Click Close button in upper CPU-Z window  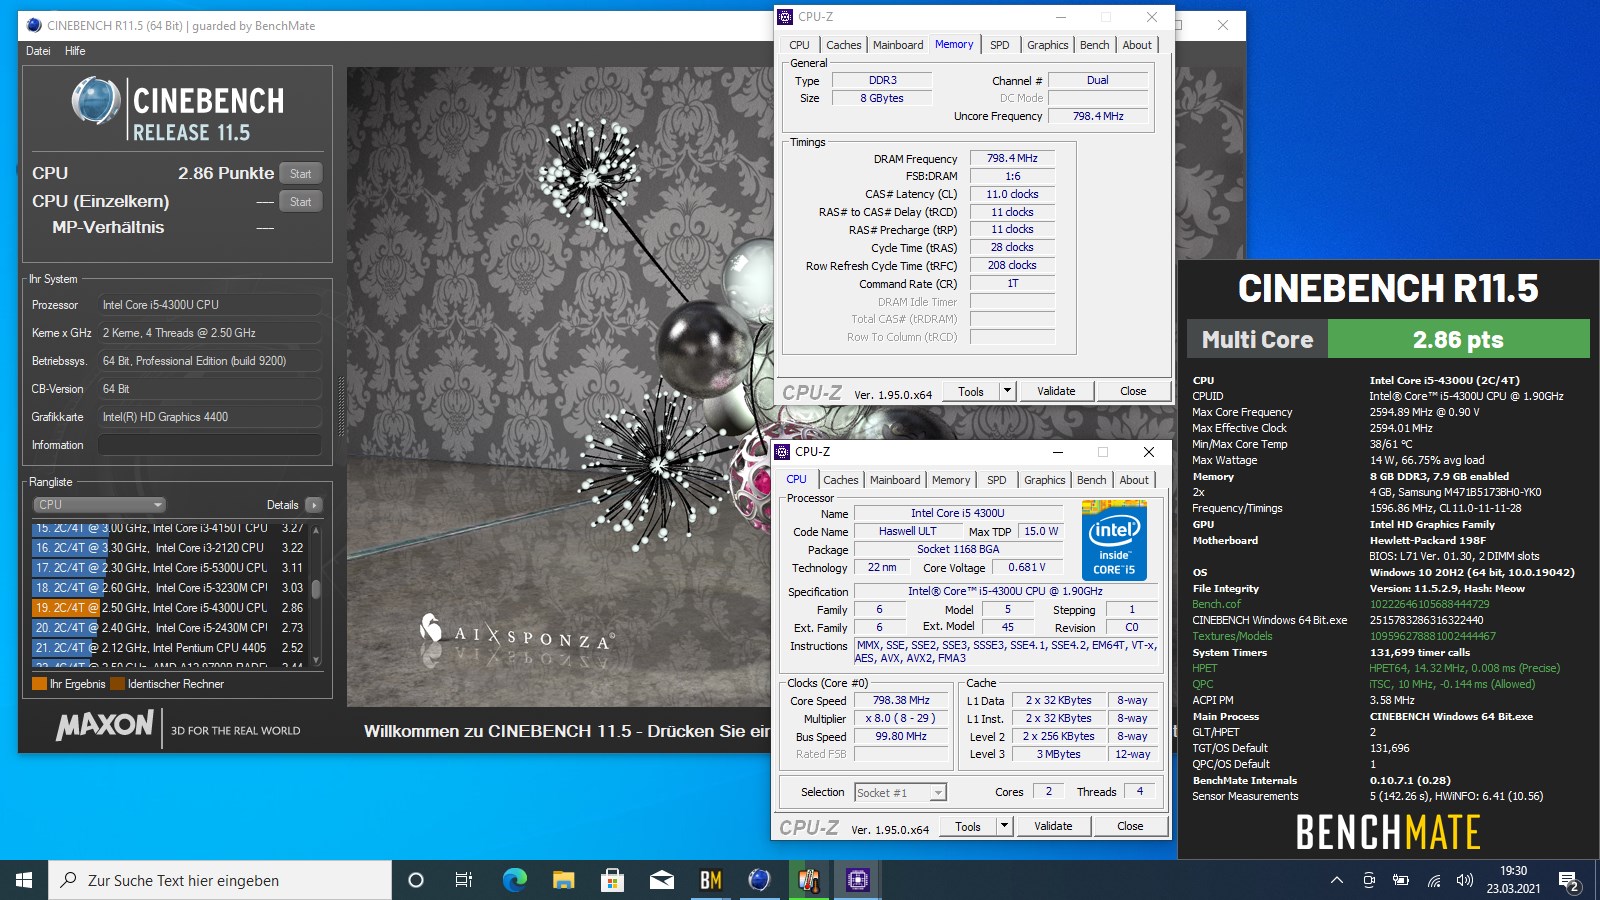1133,392
